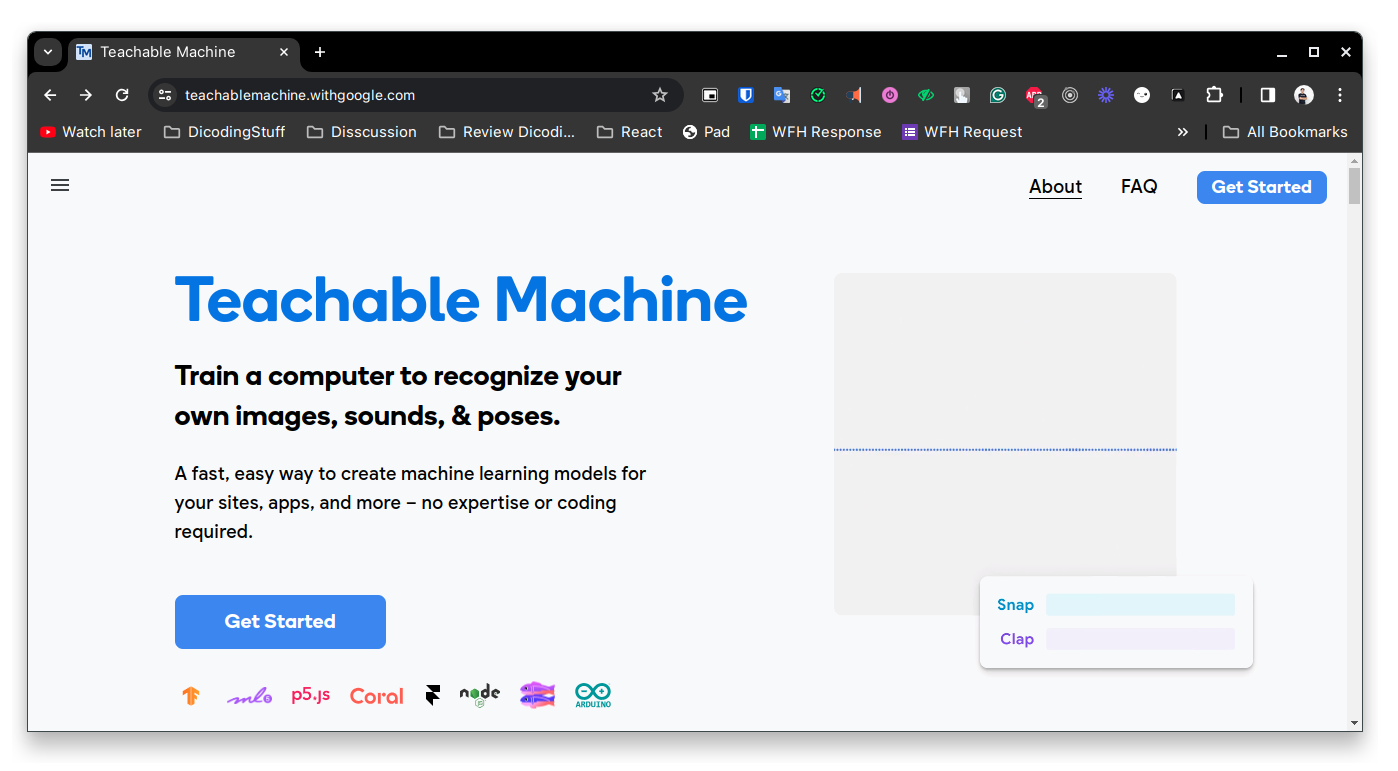Click the Node.js logo

point(480,695)
